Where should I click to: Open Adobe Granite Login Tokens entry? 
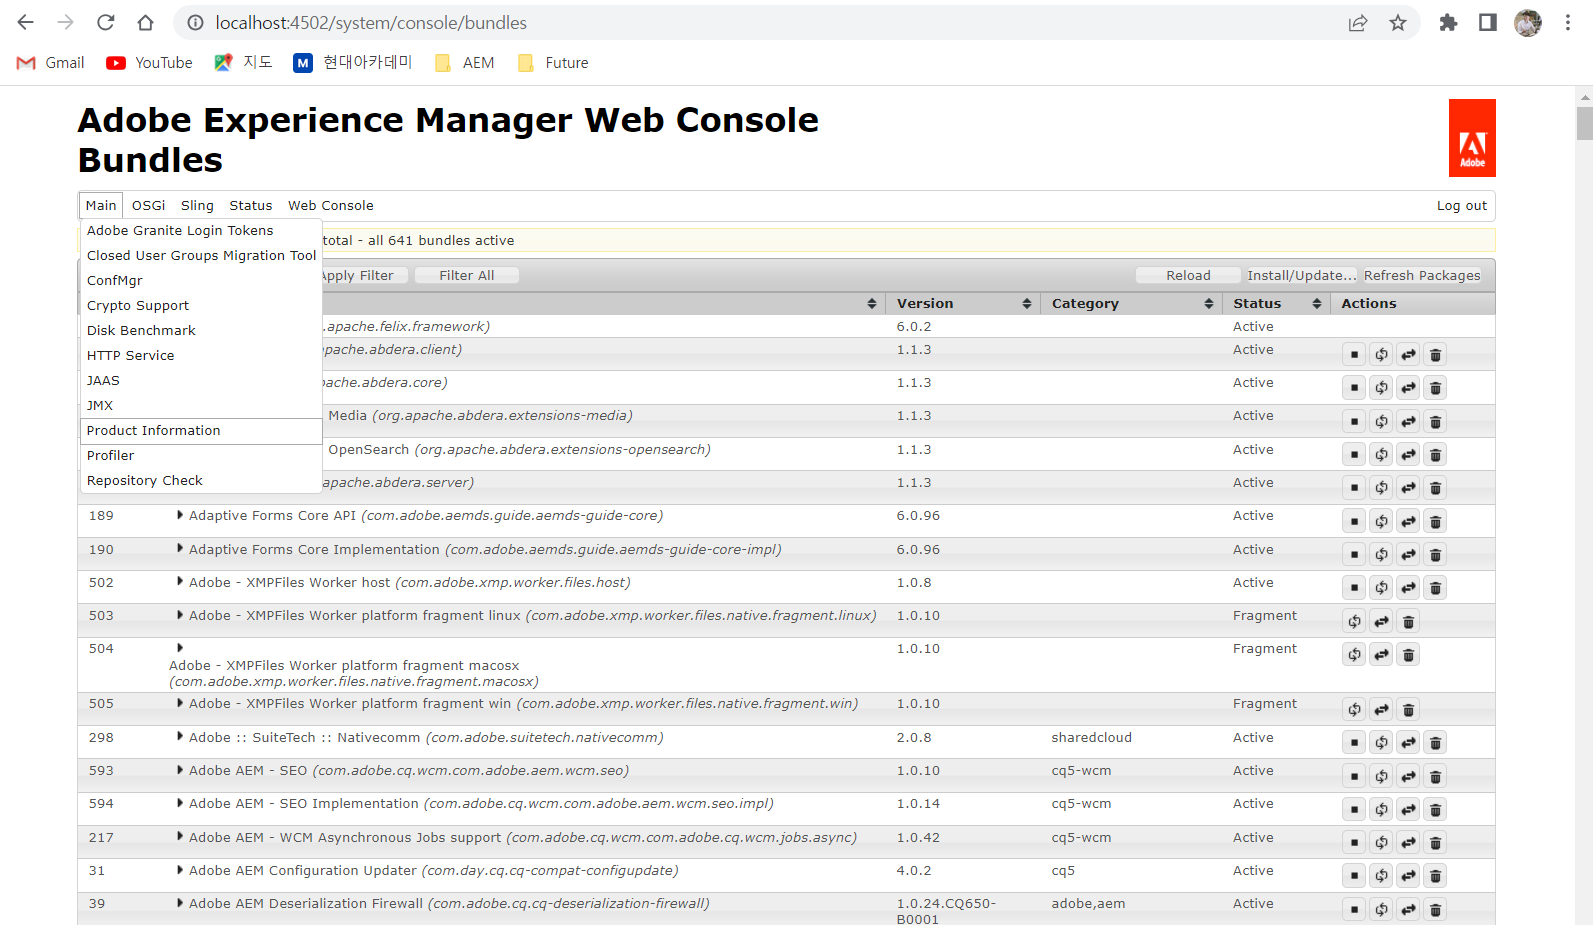[x=201, y=231]
